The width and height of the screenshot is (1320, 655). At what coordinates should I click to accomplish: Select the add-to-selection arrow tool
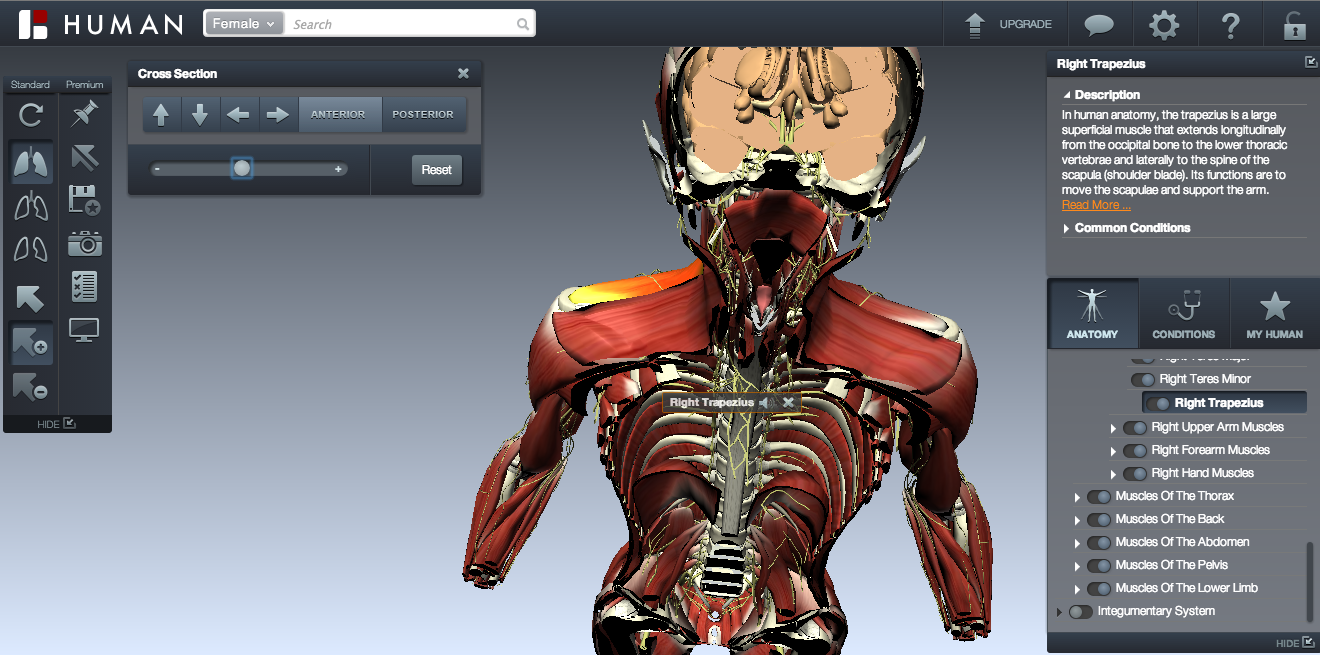pyautogui.click(x=30, y=343)
